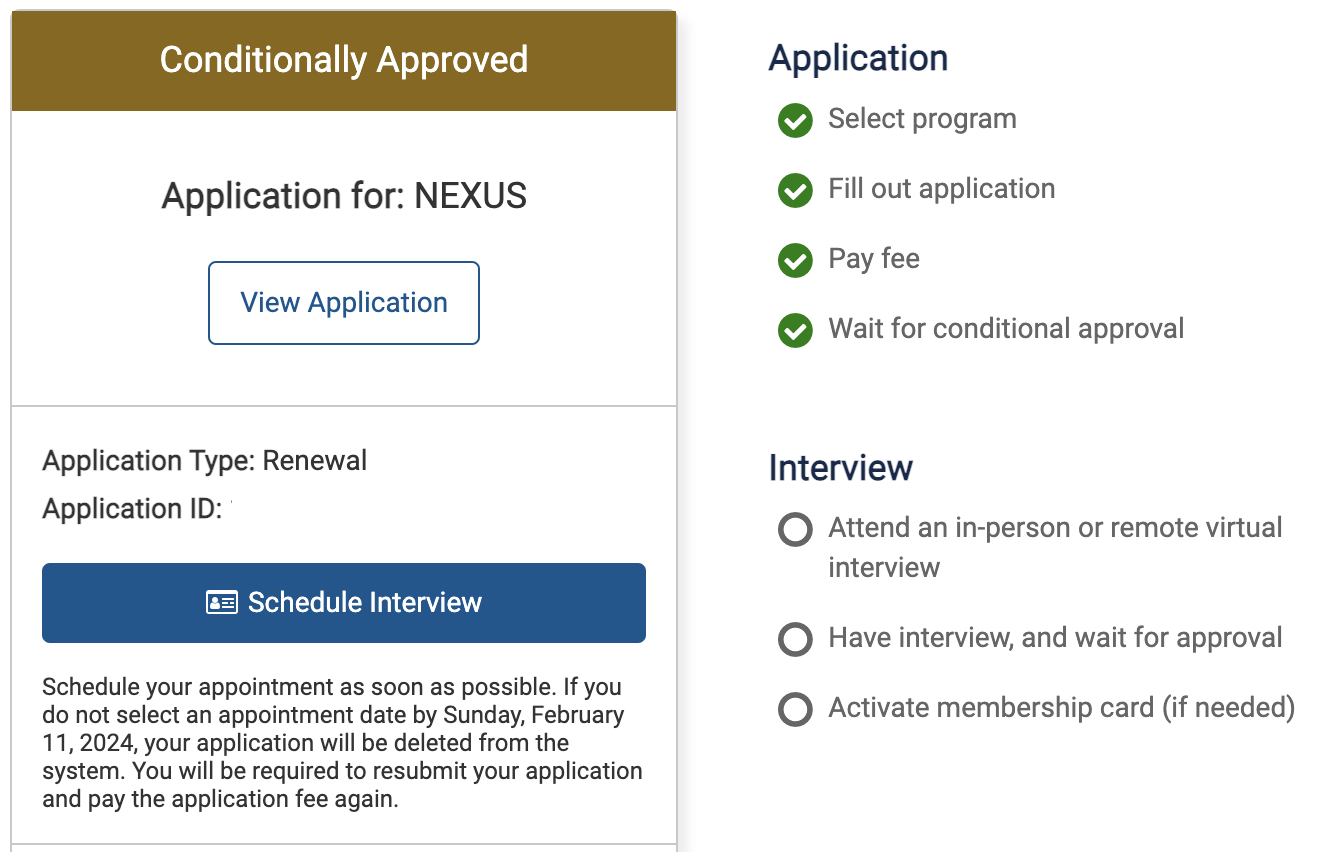Click the Activate membership card step text
This screenshot has width=1322, height=852.
pyautogui.click(x=1061, y=708)
